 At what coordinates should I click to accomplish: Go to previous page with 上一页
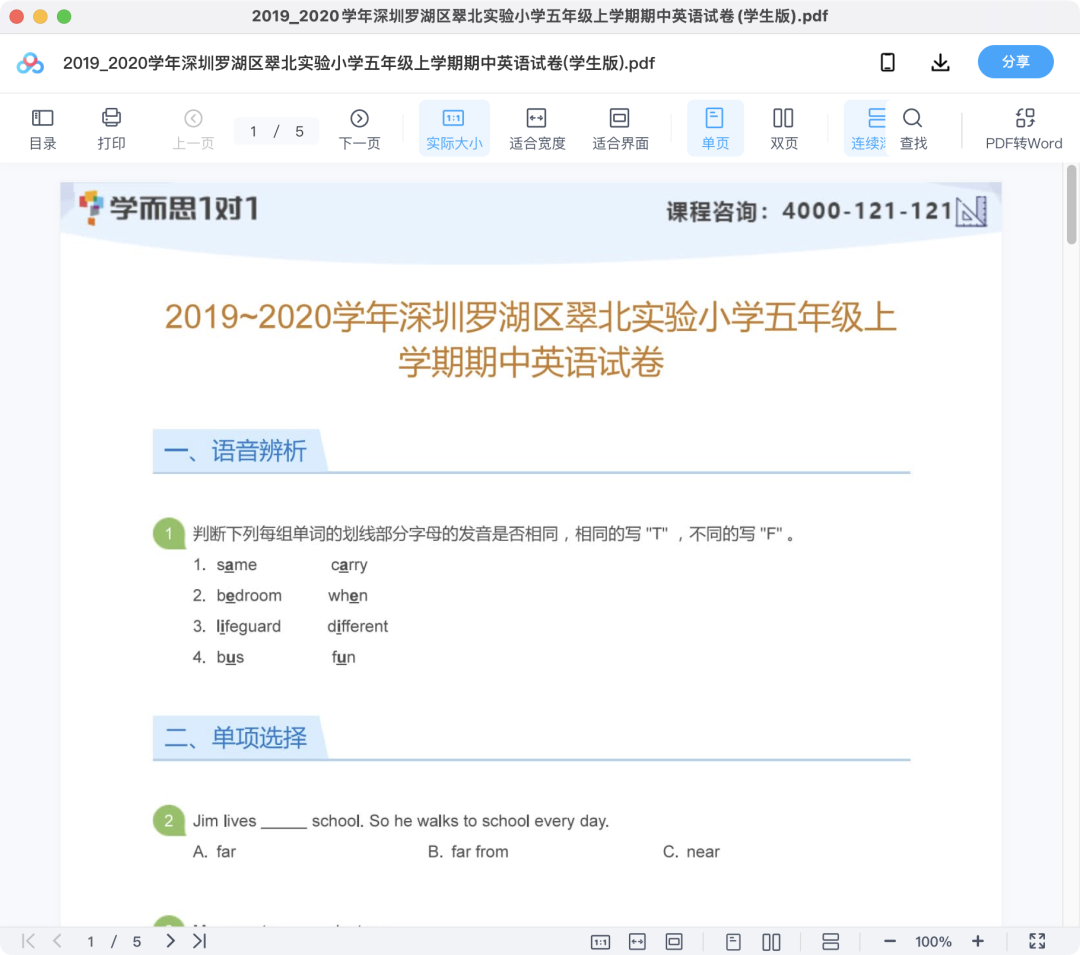click(193, 129)
